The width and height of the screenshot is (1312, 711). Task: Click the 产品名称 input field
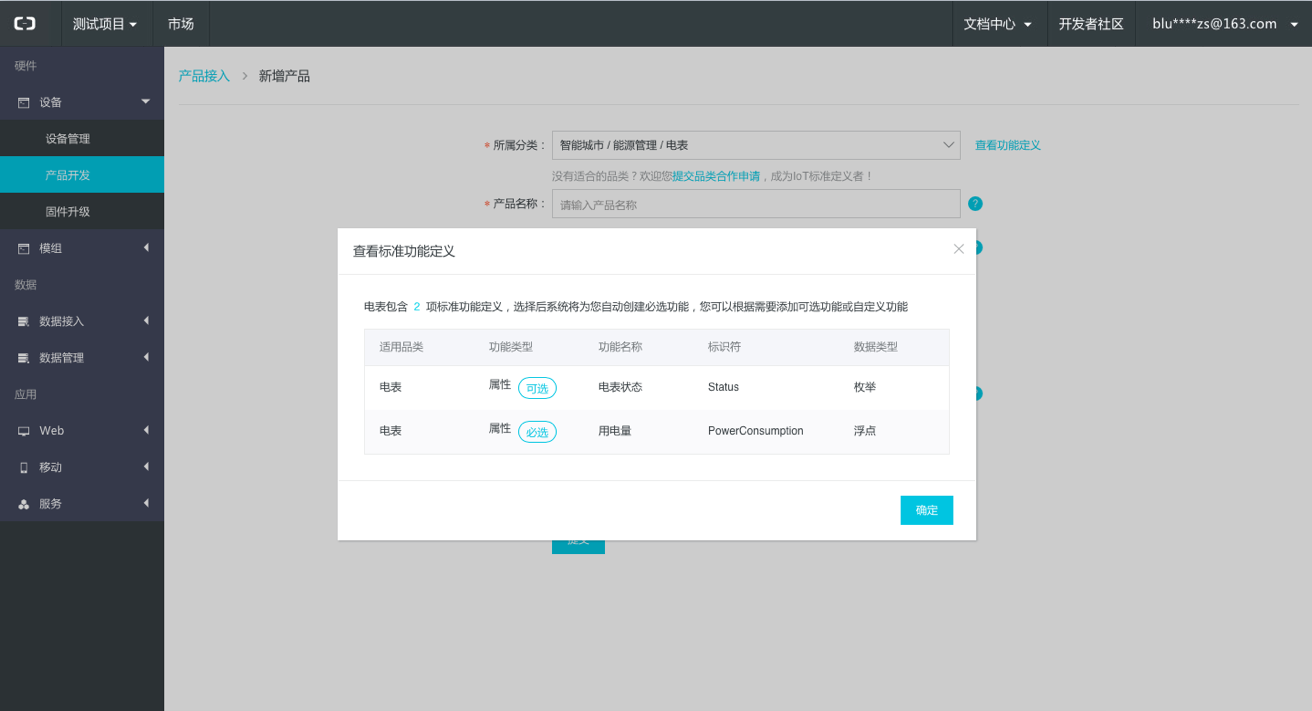756,204
